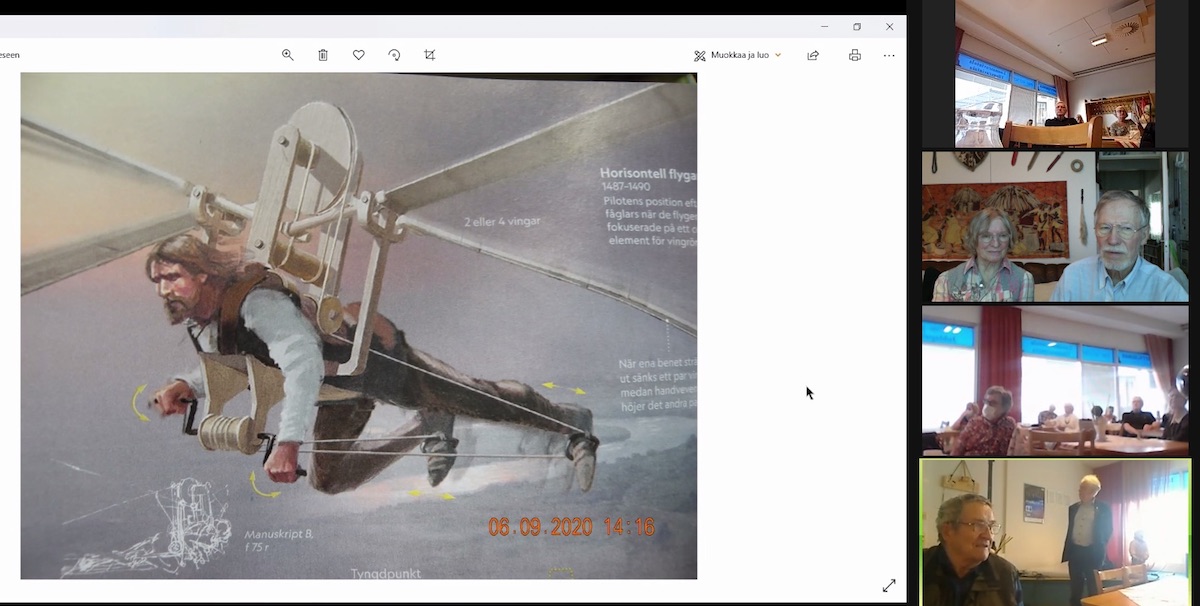
Task: Mark photo as favorite with heart icon
Action: pyautogui.click(x=359, y=55)
